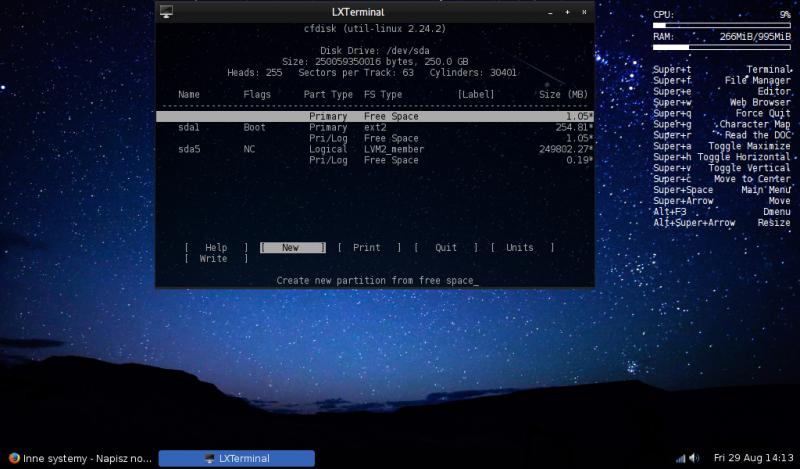Choose the New partition option
800x469 pixels.
(291, 248)
